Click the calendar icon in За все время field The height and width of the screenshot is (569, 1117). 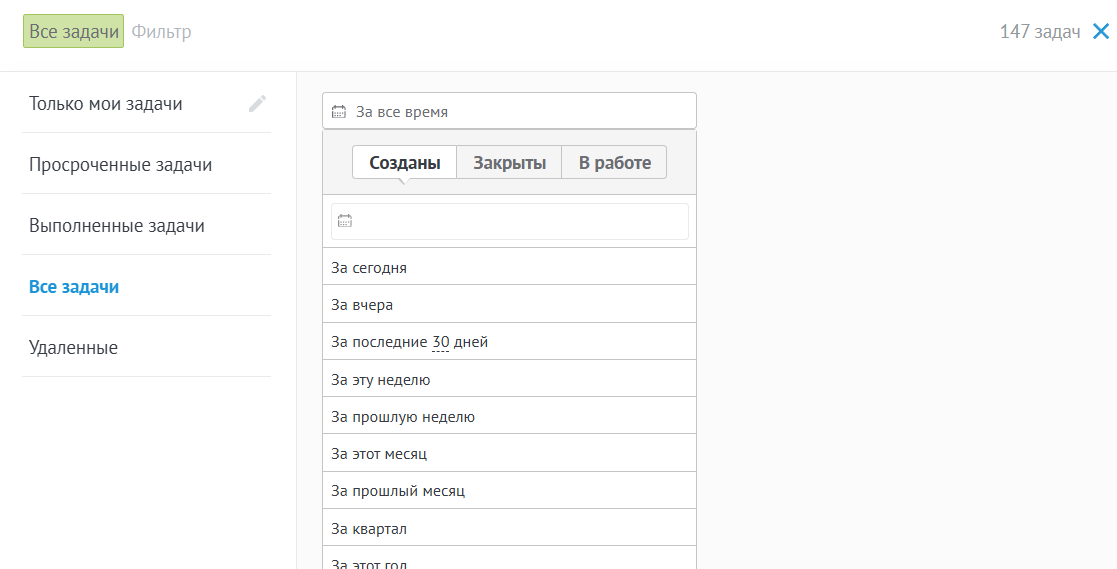[339, 112]
